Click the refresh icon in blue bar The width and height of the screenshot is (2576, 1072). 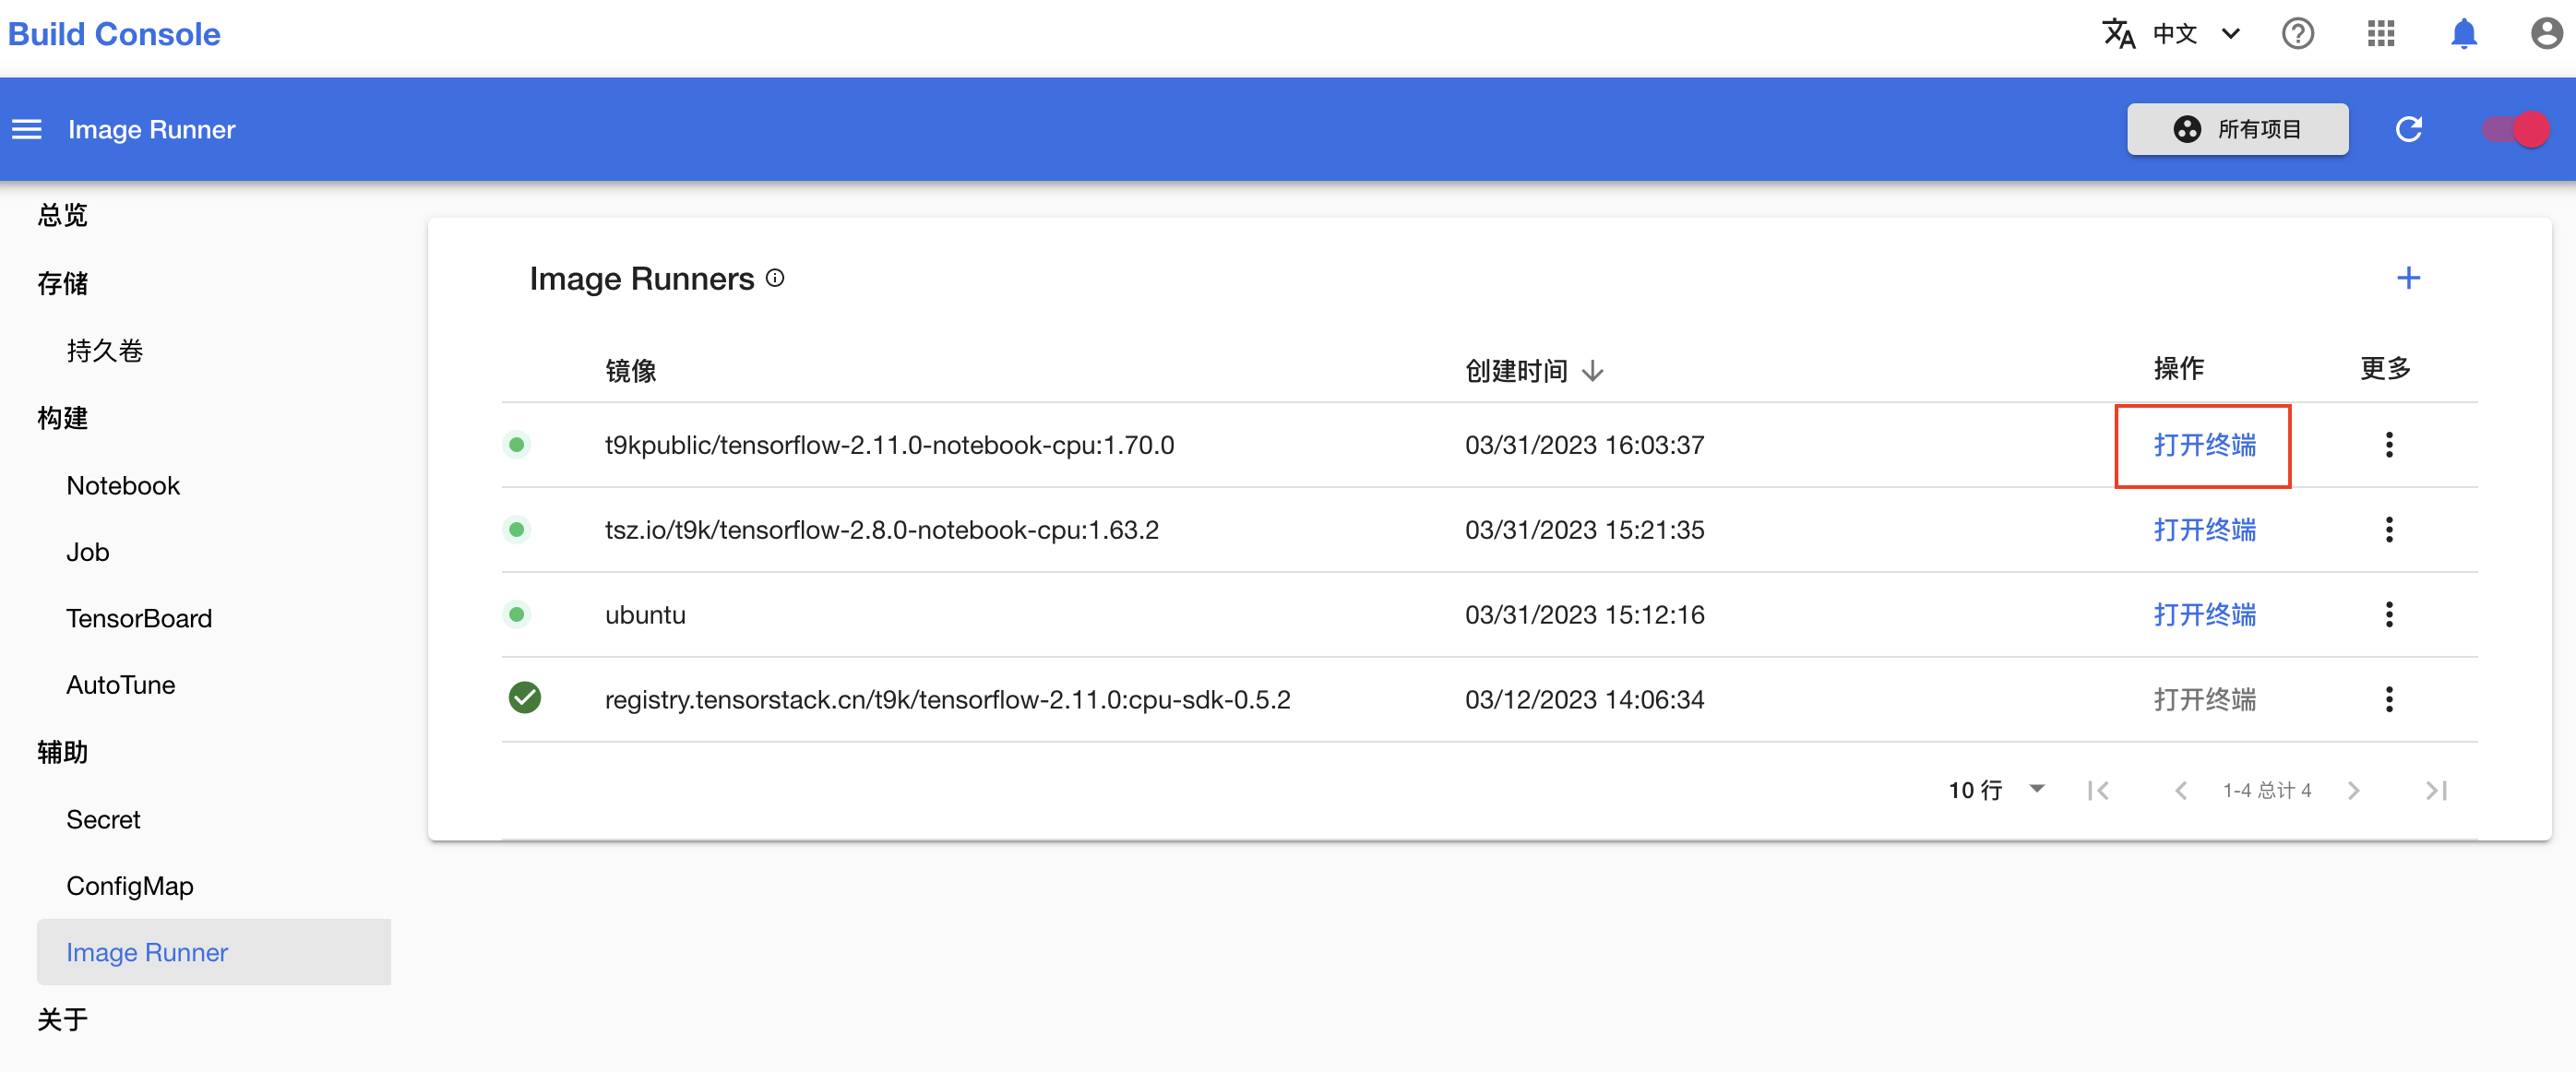pyautogui.click(x=2409, y=129)
